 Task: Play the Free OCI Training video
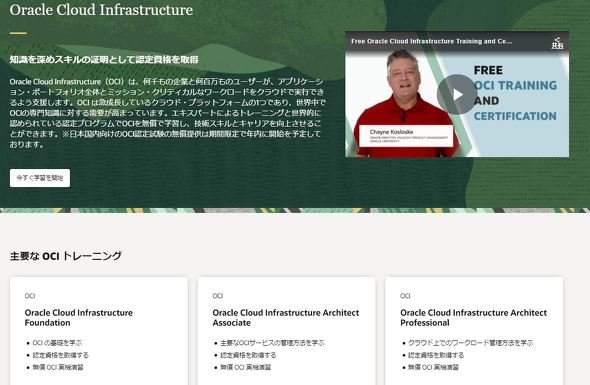457,94
